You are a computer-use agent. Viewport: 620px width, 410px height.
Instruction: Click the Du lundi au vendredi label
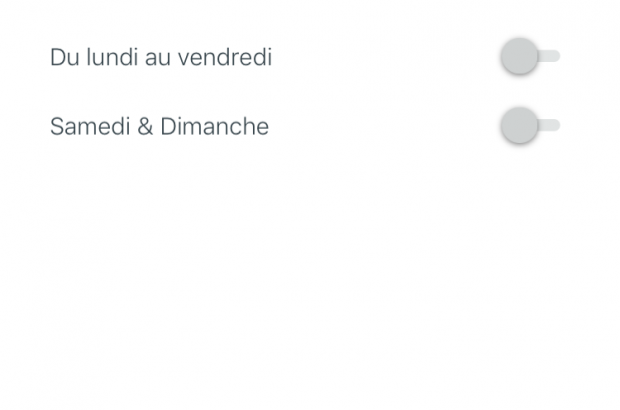(x=161, y=57)
